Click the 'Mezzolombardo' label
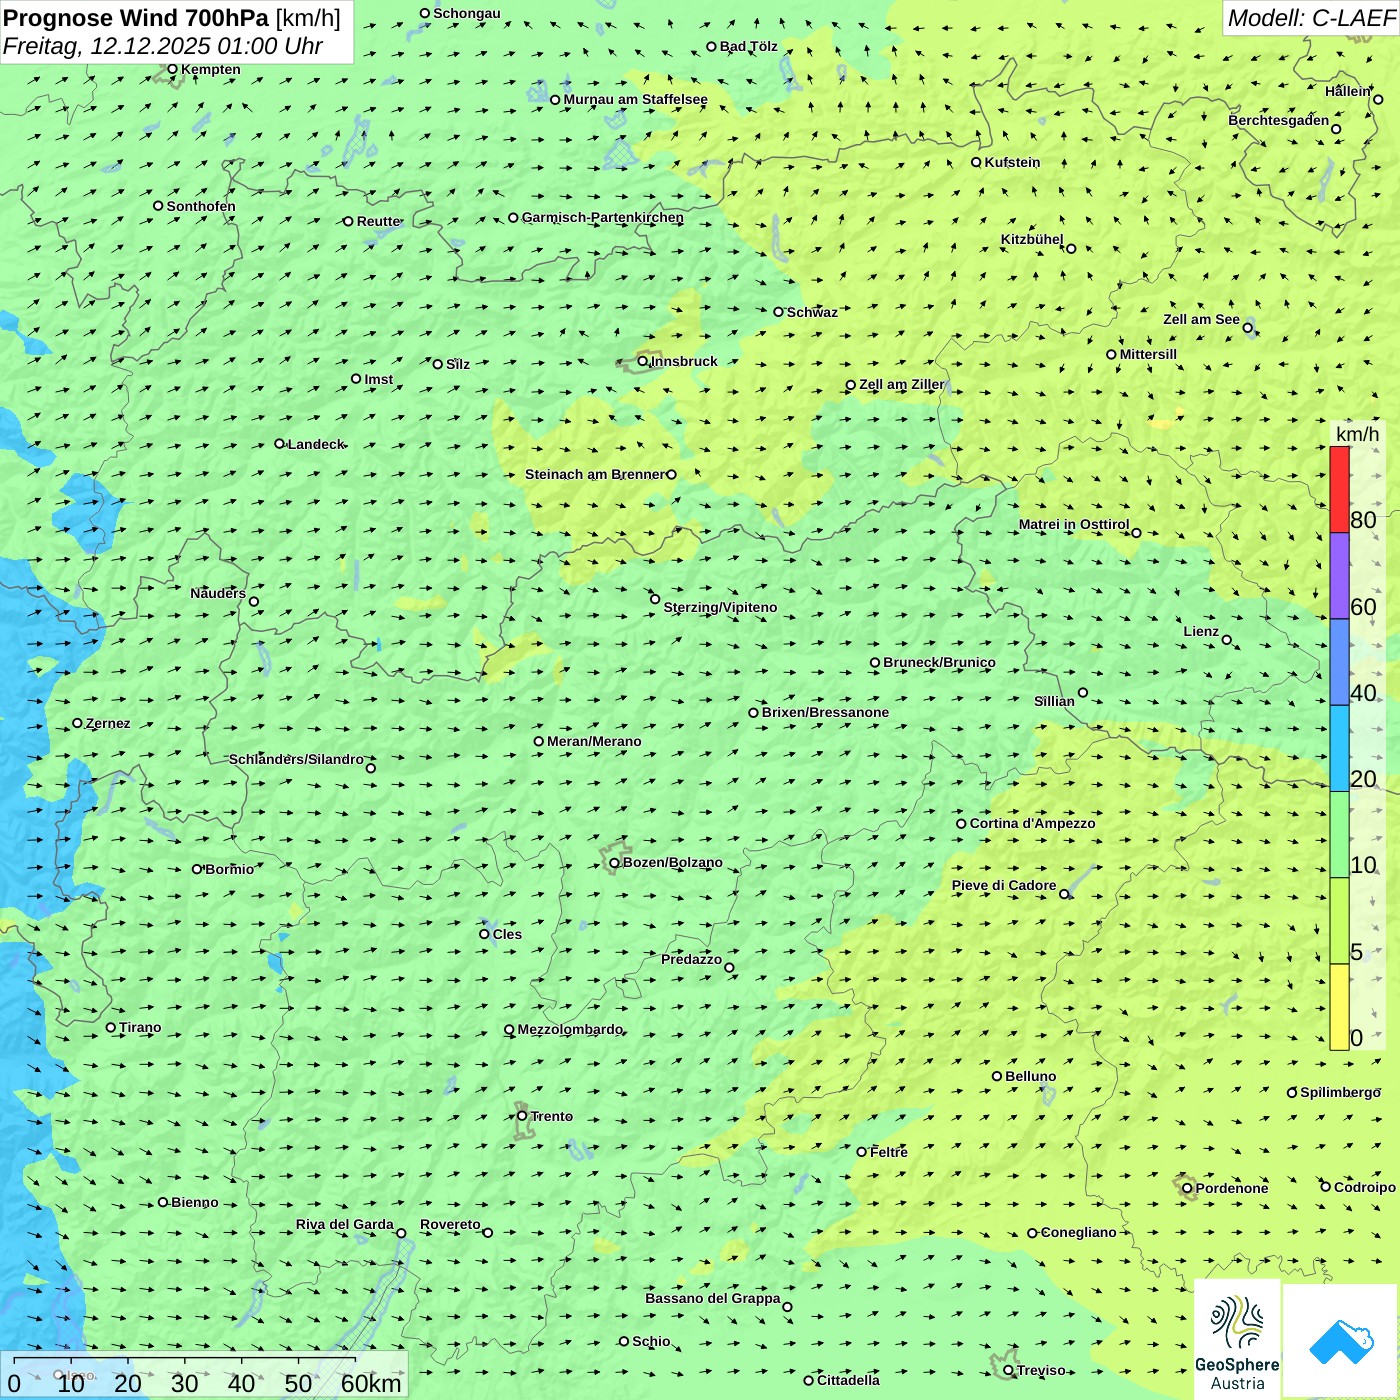The image size is (1400, 1400). [x=570, y=1029]
